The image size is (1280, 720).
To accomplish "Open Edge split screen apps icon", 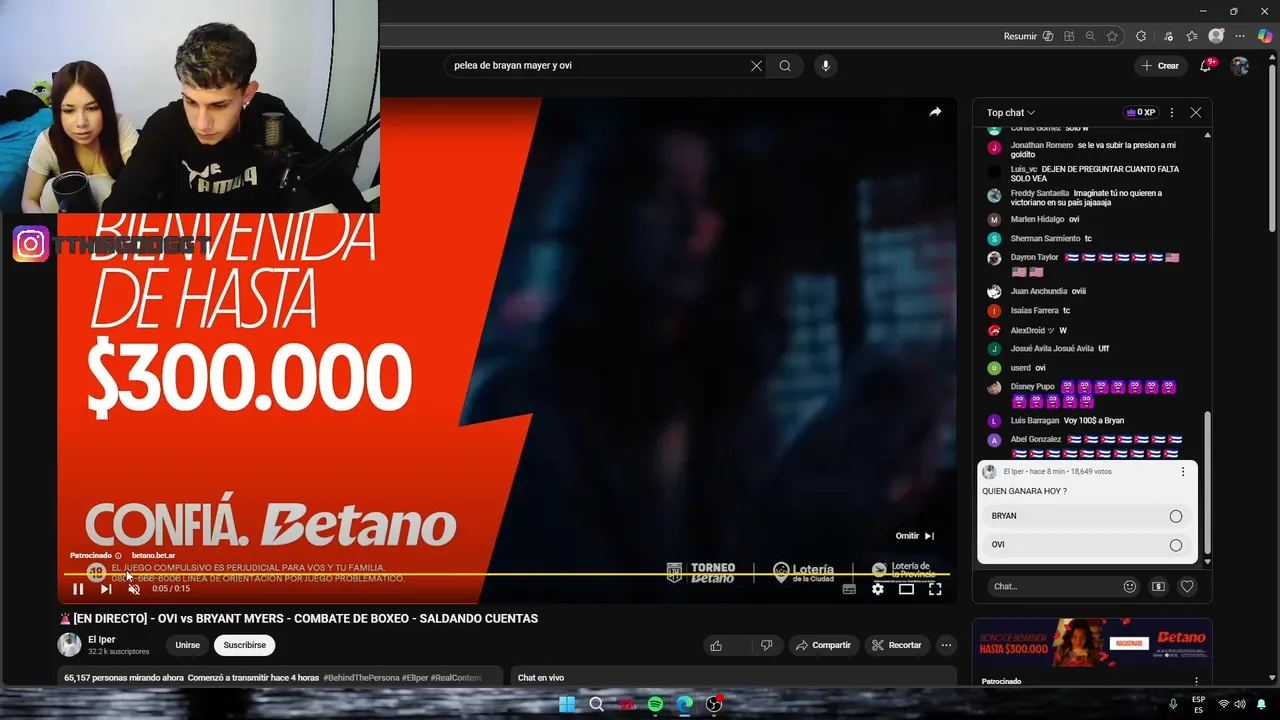I will 1069,36.
